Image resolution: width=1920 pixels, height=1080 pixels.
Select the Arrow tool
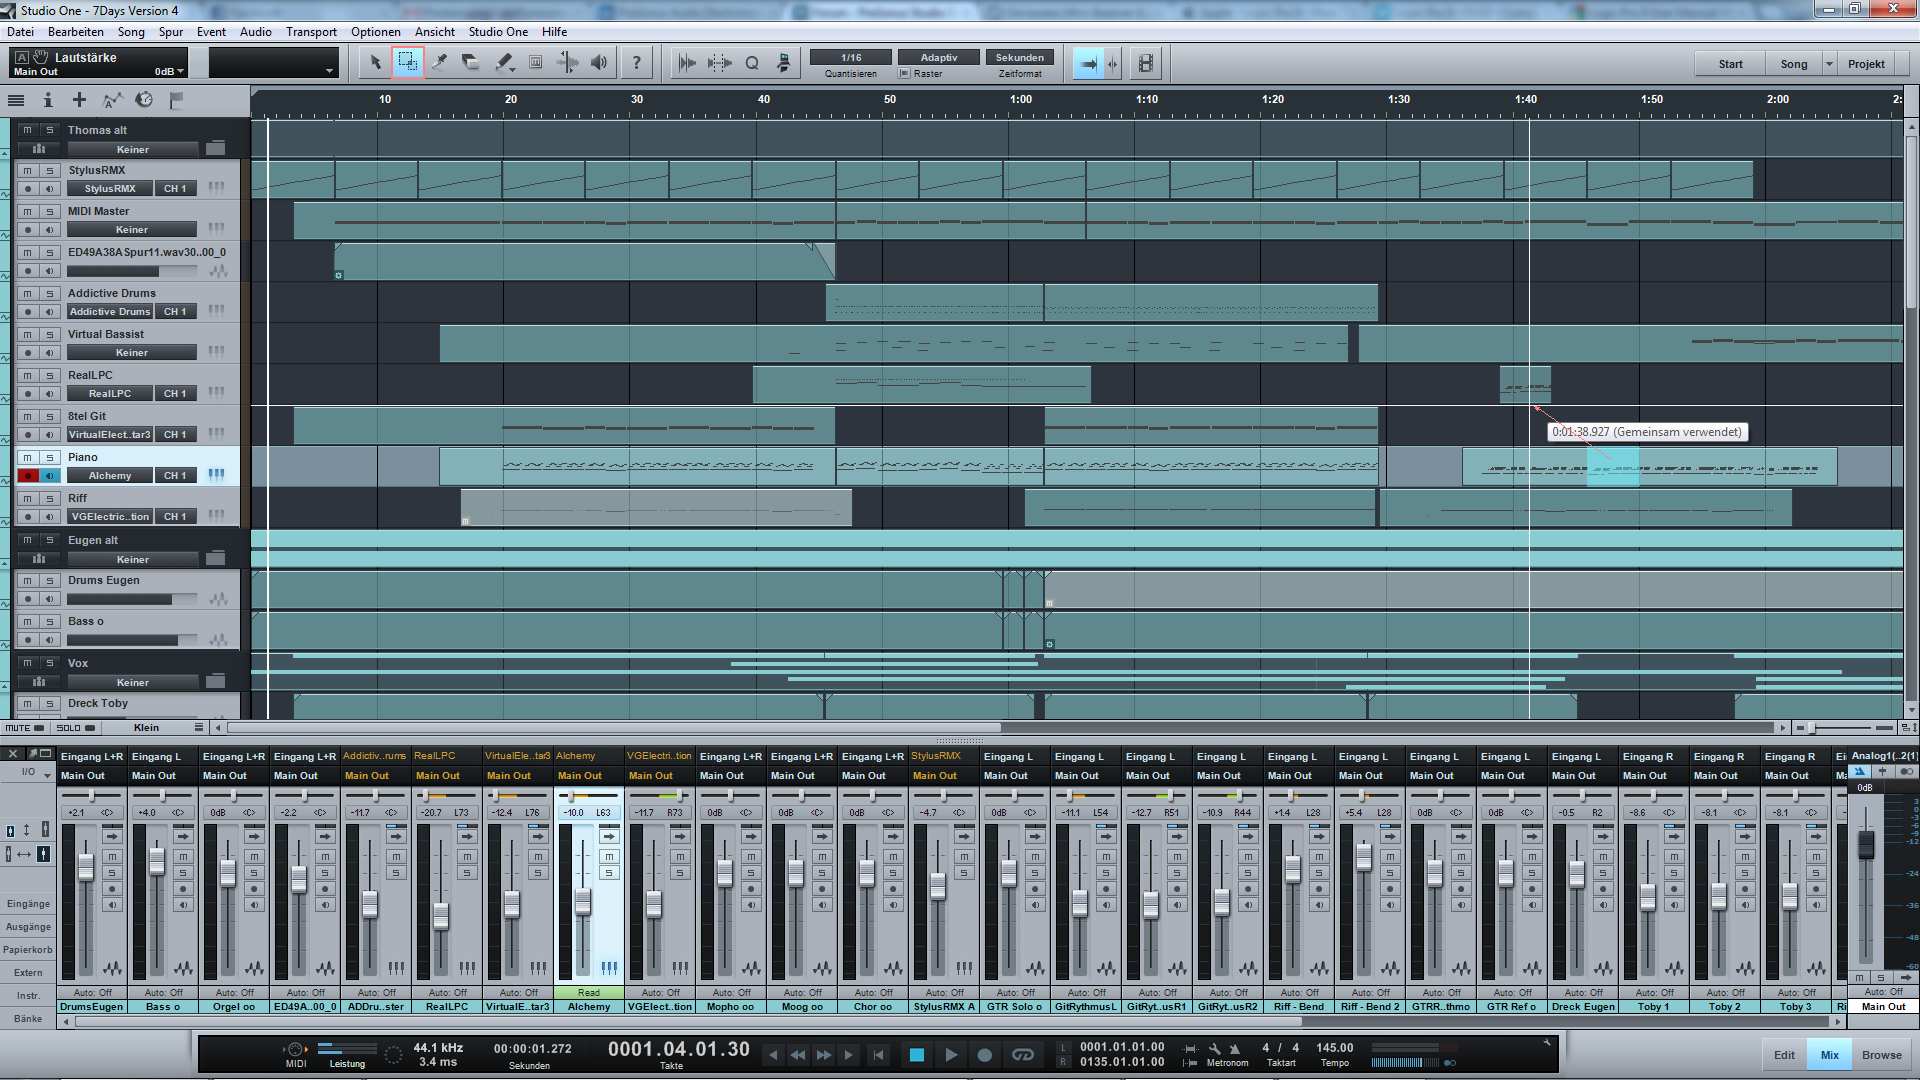pyautogui.click(x=375, y=63)
